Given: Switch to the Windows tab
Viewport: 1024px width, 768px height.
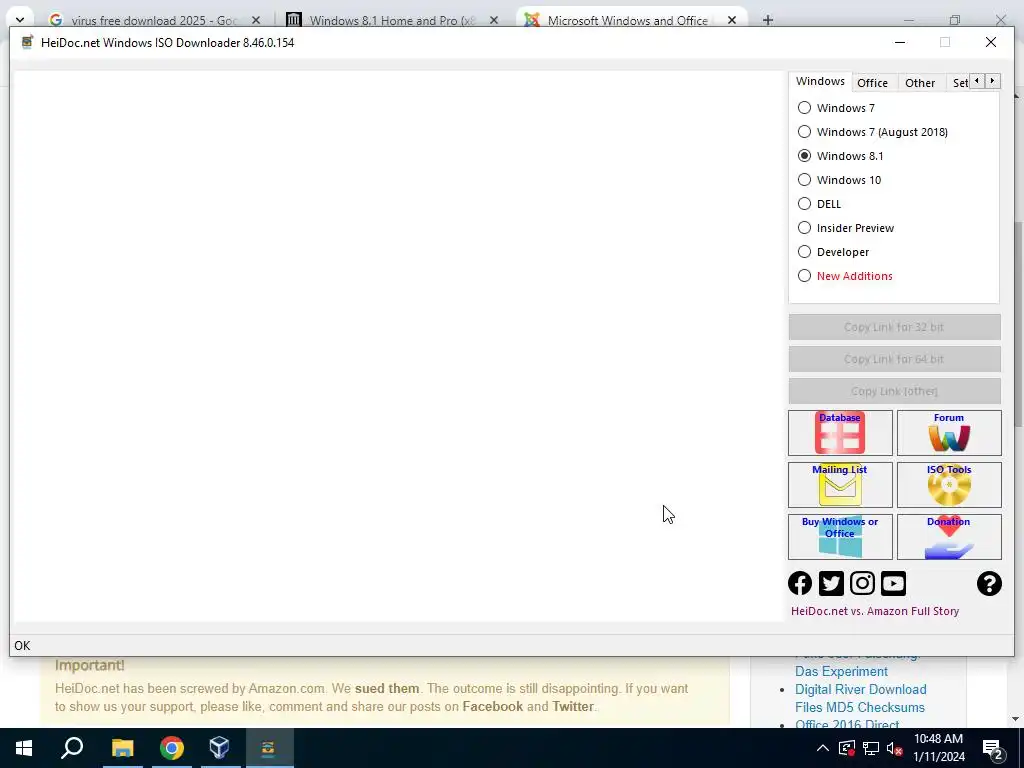Looking at the screenshot, I should (820, 82).
